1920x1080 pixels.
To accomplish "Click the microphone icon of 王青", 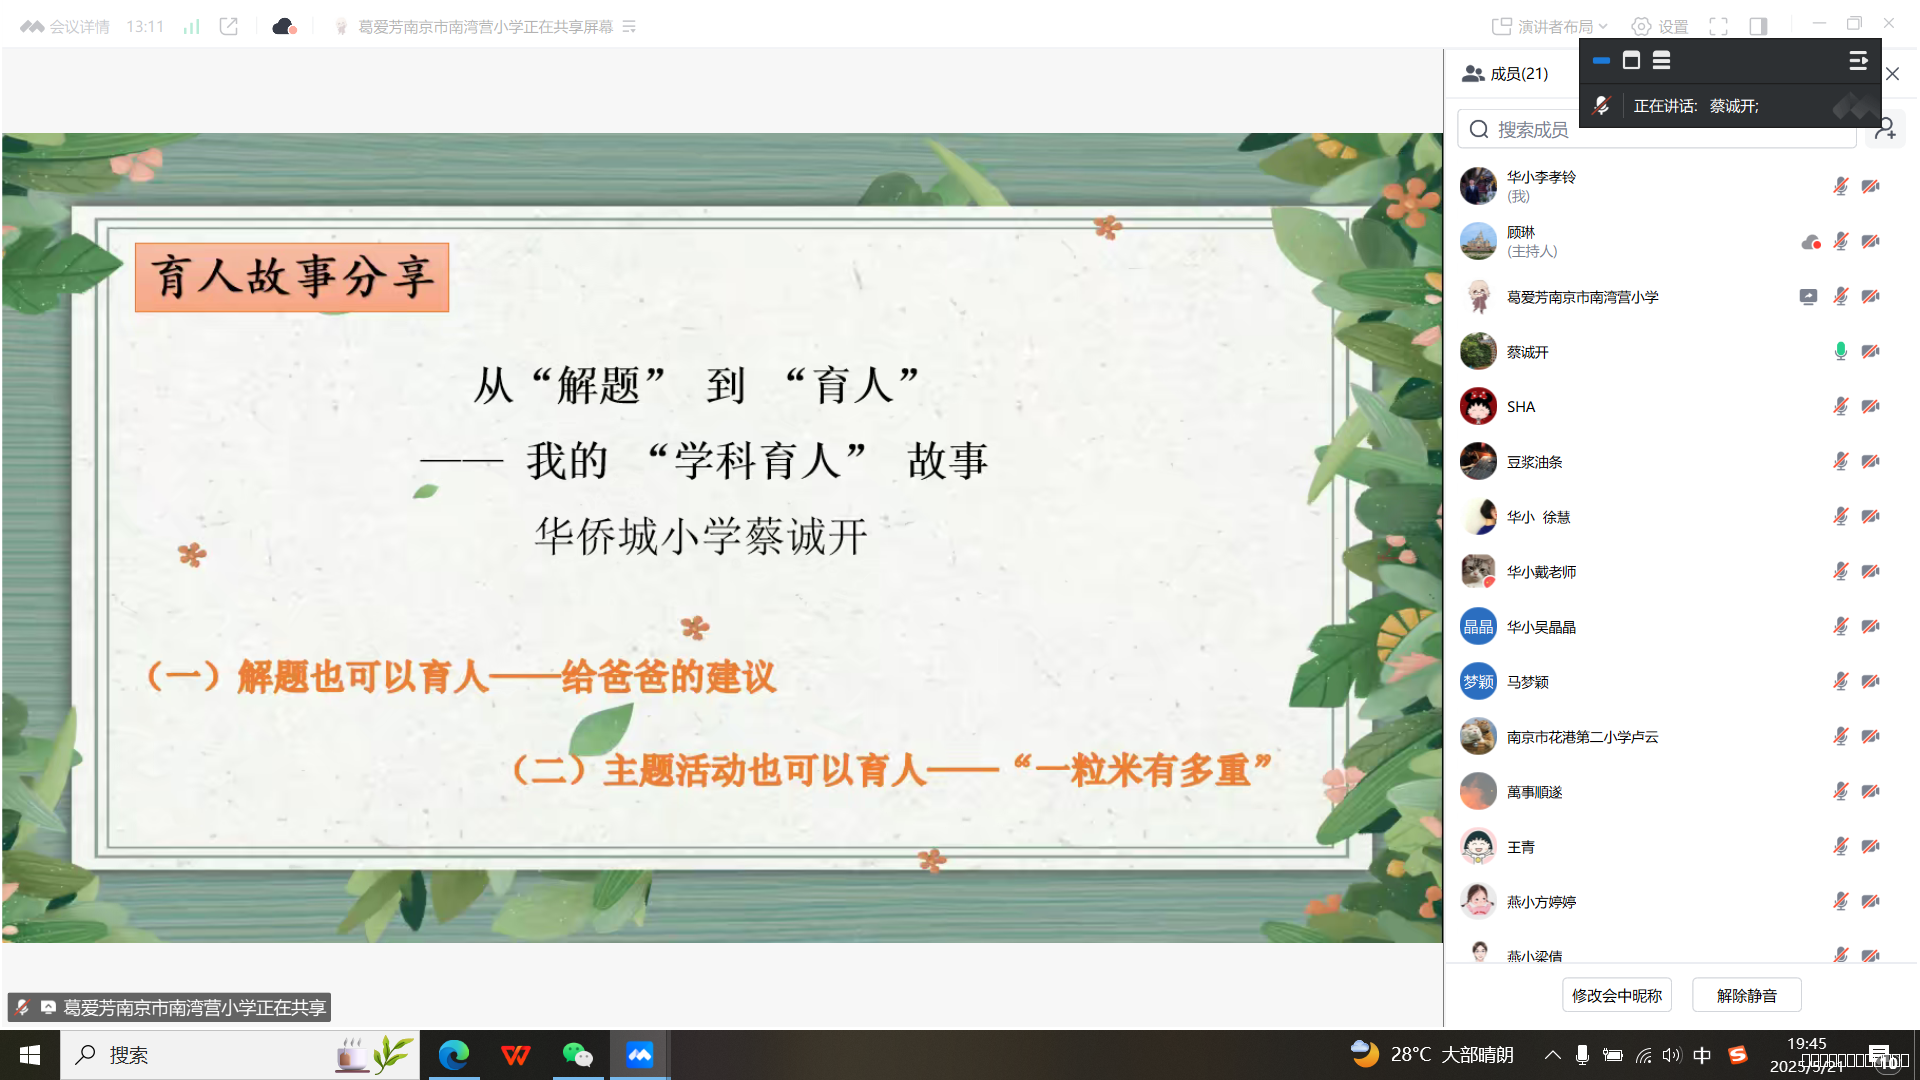I will (1840, 847).
